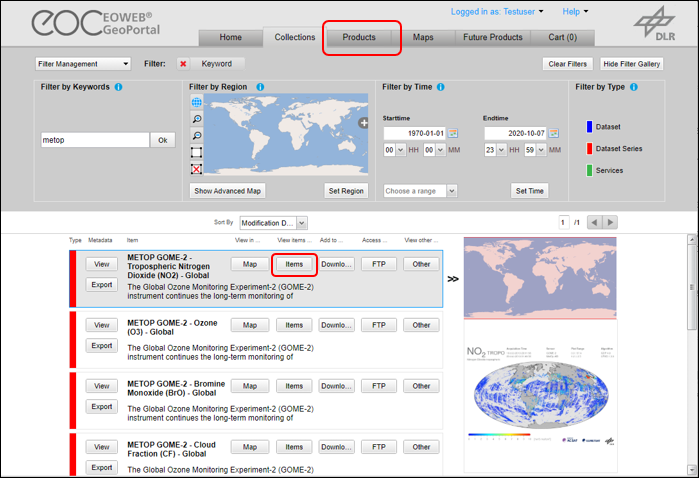The width and height of the screenshot is (699, 478).
Task: Click Items for Tropospheric Nitrogen Dioxide row
Action: tap(294, 264)
